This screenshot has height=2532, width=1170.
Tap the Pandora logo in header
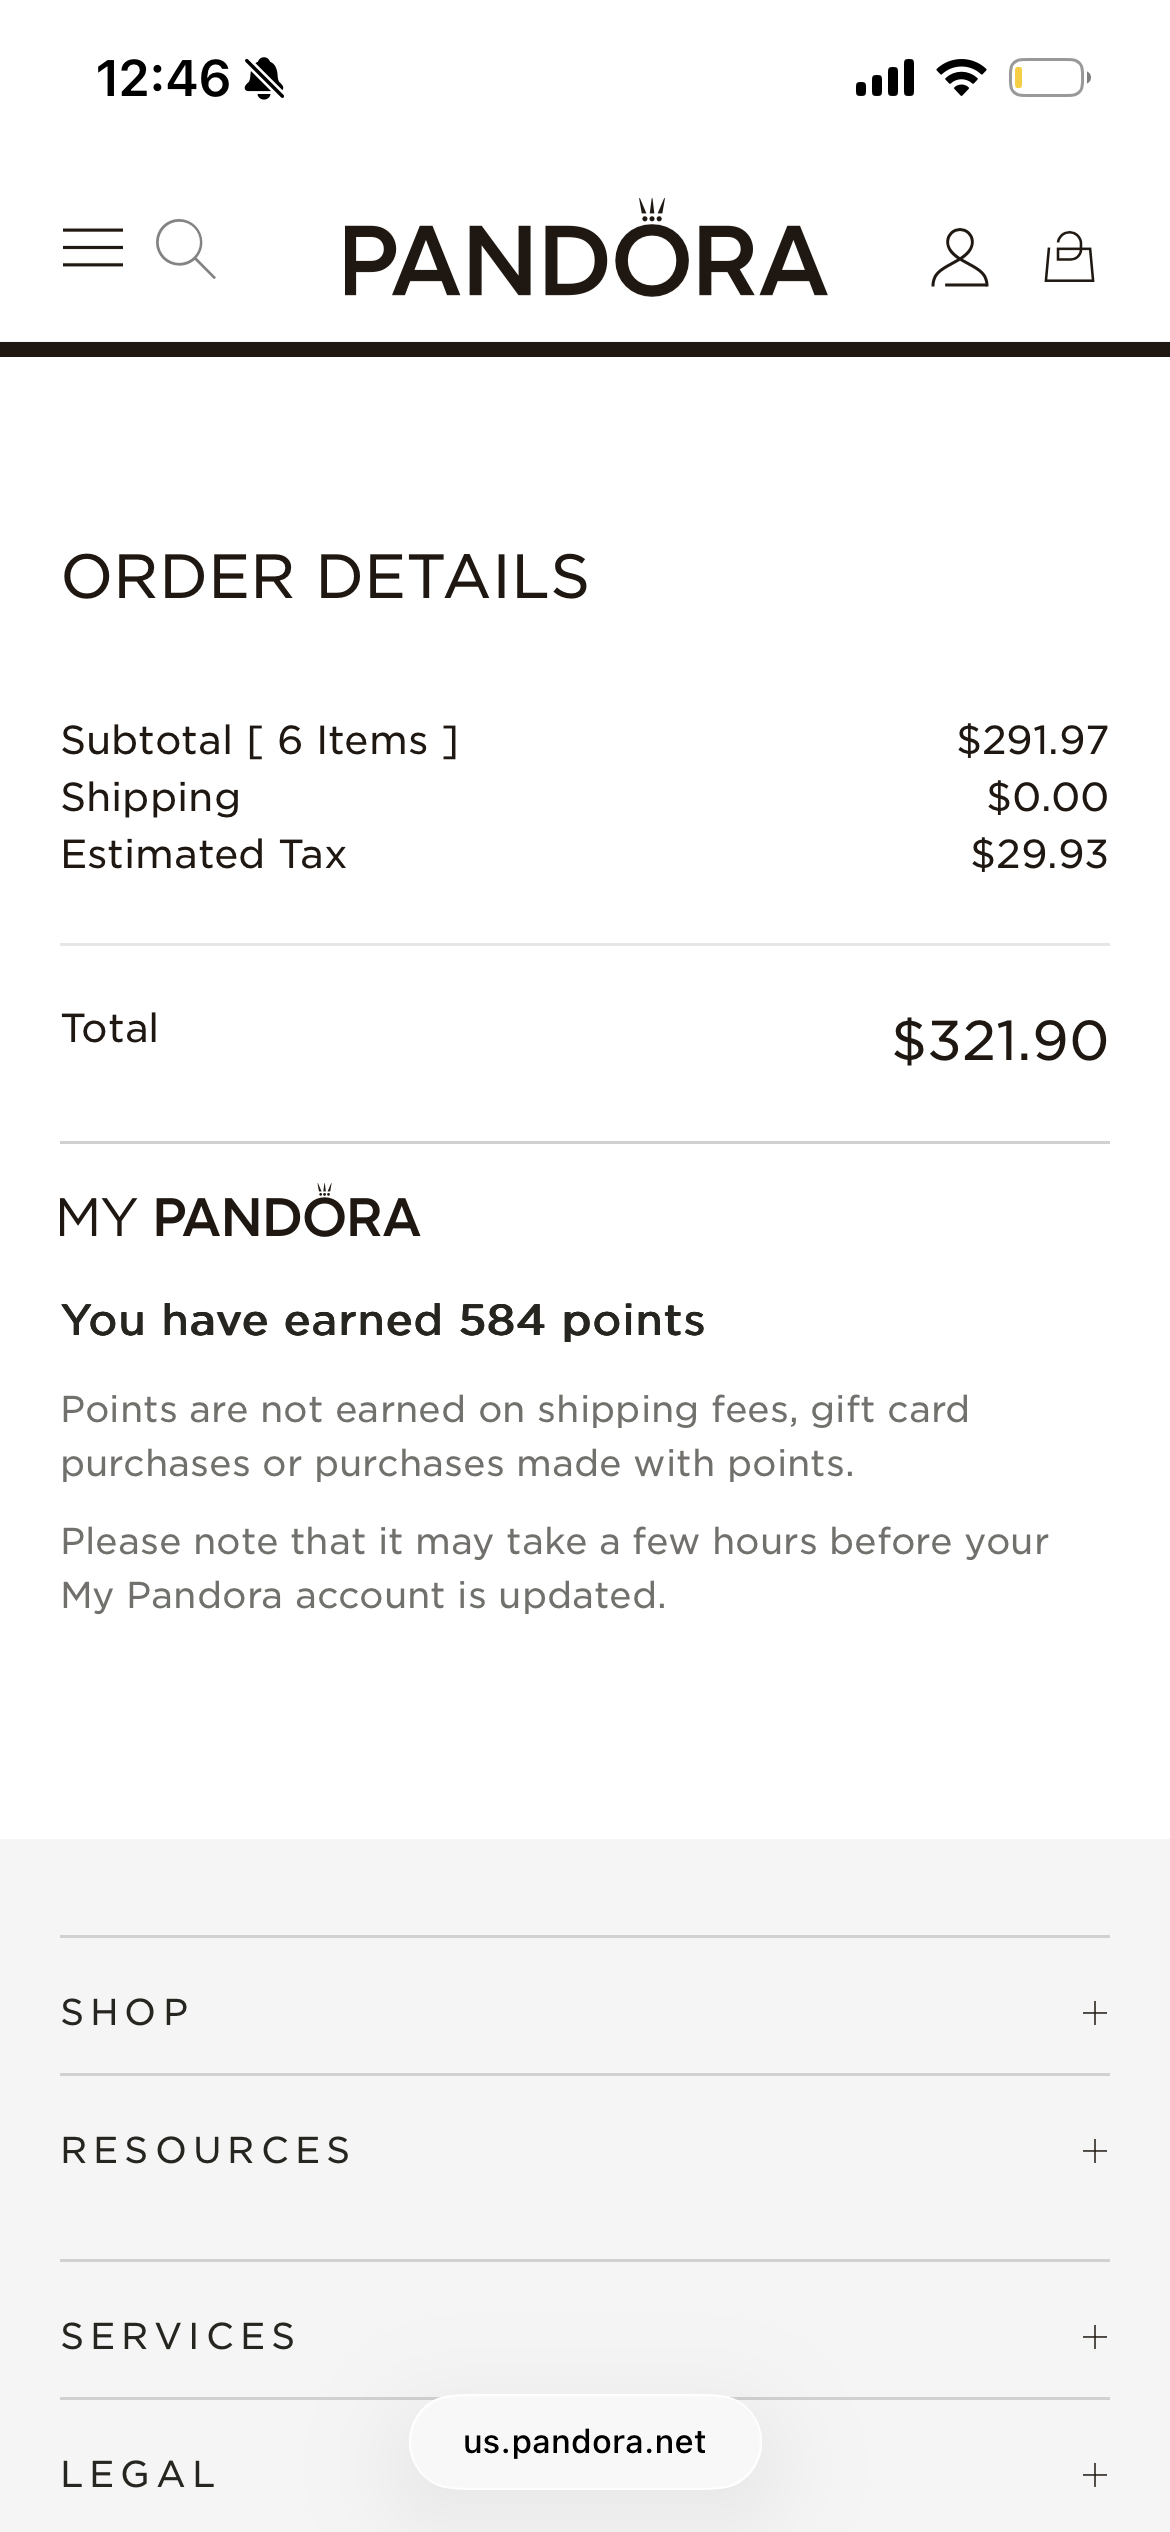[585, 256]
